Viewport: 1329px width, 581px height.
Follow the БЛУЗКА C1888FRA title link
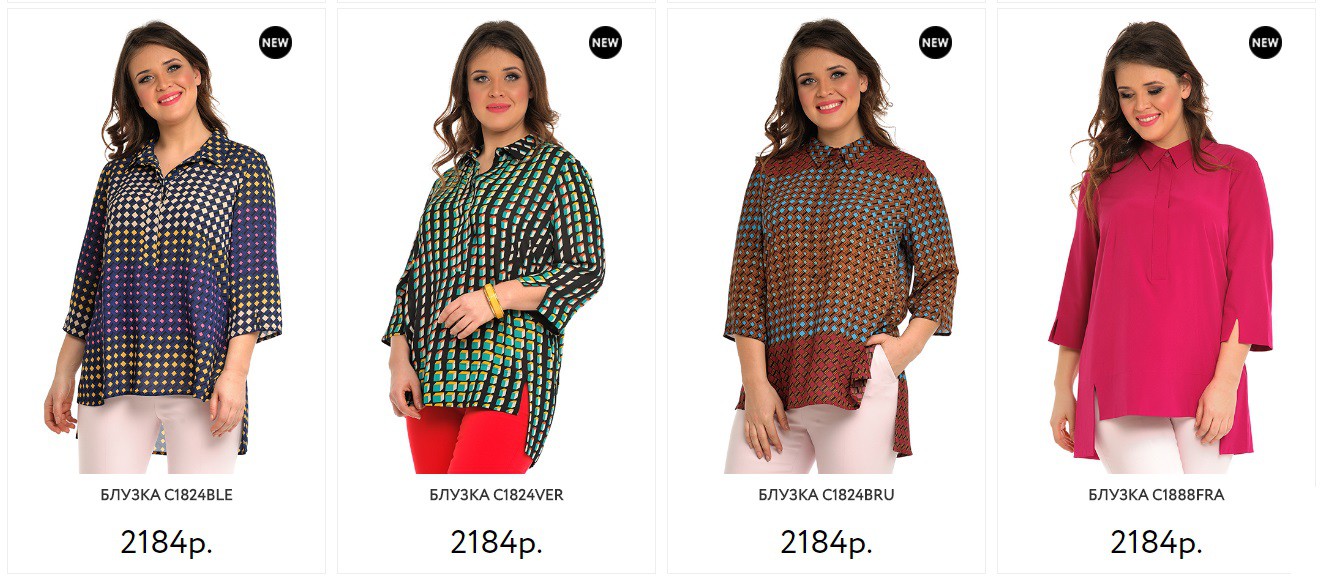(1156, 495)
